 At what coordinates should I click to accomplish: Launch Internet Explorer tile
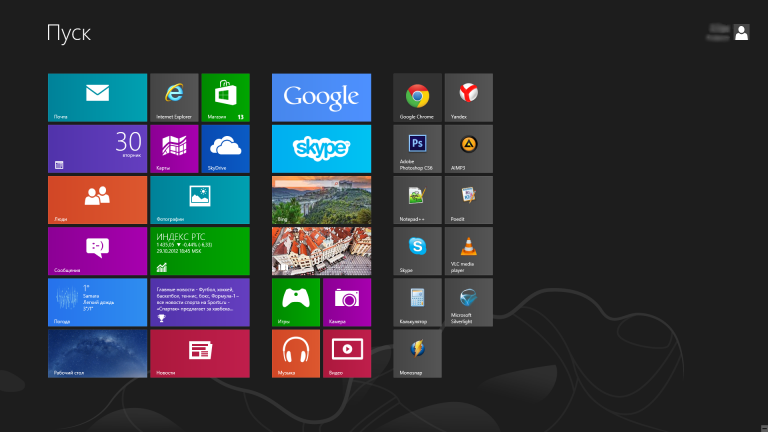pos(174,97)
